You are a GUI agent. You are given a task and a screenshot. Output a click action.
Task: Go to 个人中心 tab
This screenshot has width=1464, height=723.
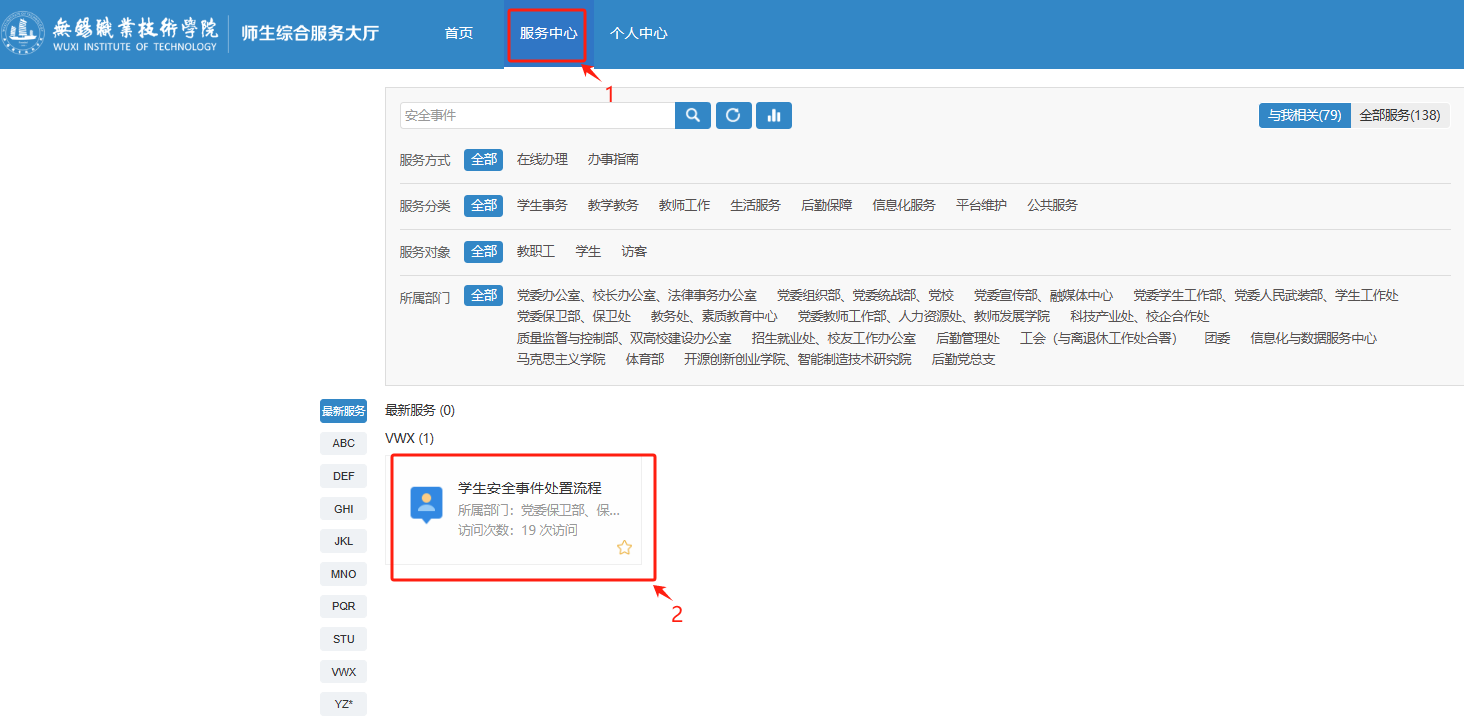point(638,33)
